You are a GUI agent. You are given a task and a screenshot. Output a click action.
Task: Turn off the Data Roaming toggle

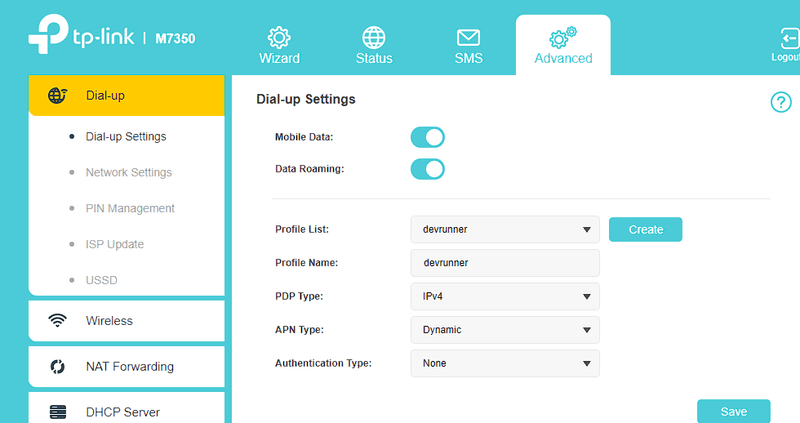click(428, 169)
